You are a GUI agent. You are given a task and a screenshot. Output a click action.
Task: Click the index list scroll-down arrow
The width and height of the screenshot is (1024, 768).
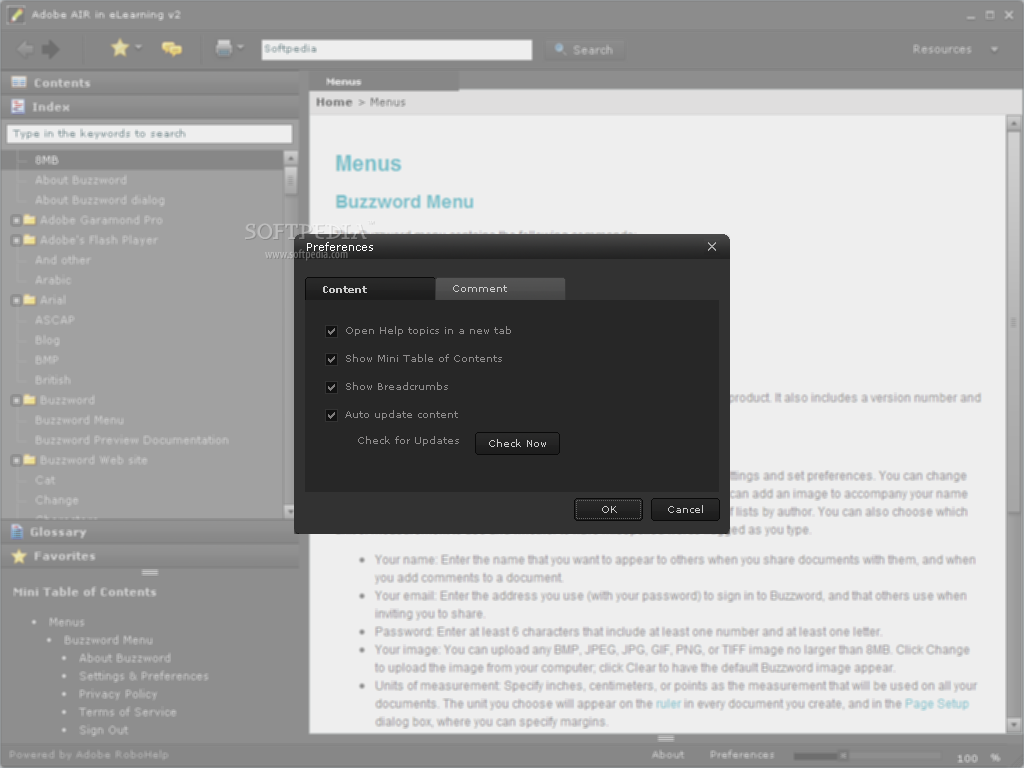(291, 511)
